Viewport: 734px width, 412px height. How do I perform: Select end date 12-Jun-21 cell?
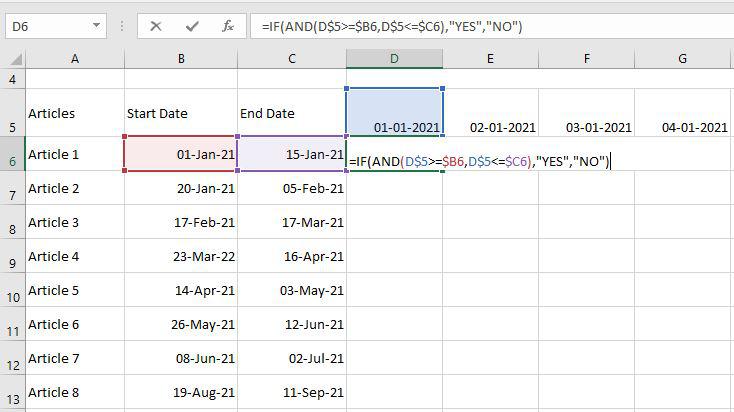pos(292,324)
